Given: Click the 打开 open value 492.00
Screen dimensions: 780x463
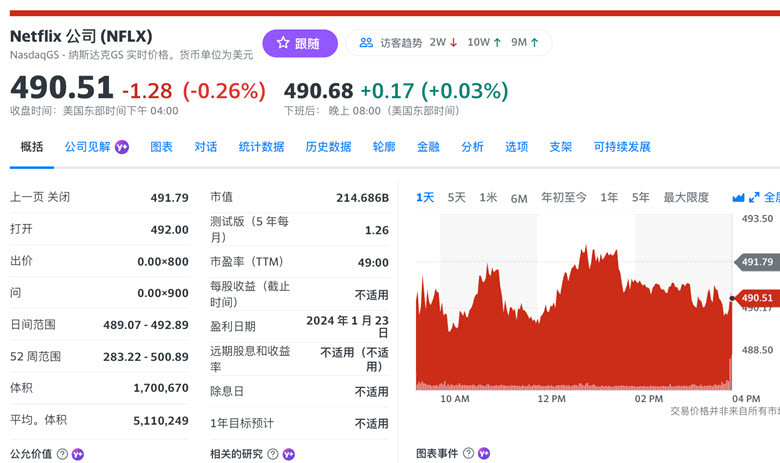Looking at the screenshot, I should click(x=170, y=230).
